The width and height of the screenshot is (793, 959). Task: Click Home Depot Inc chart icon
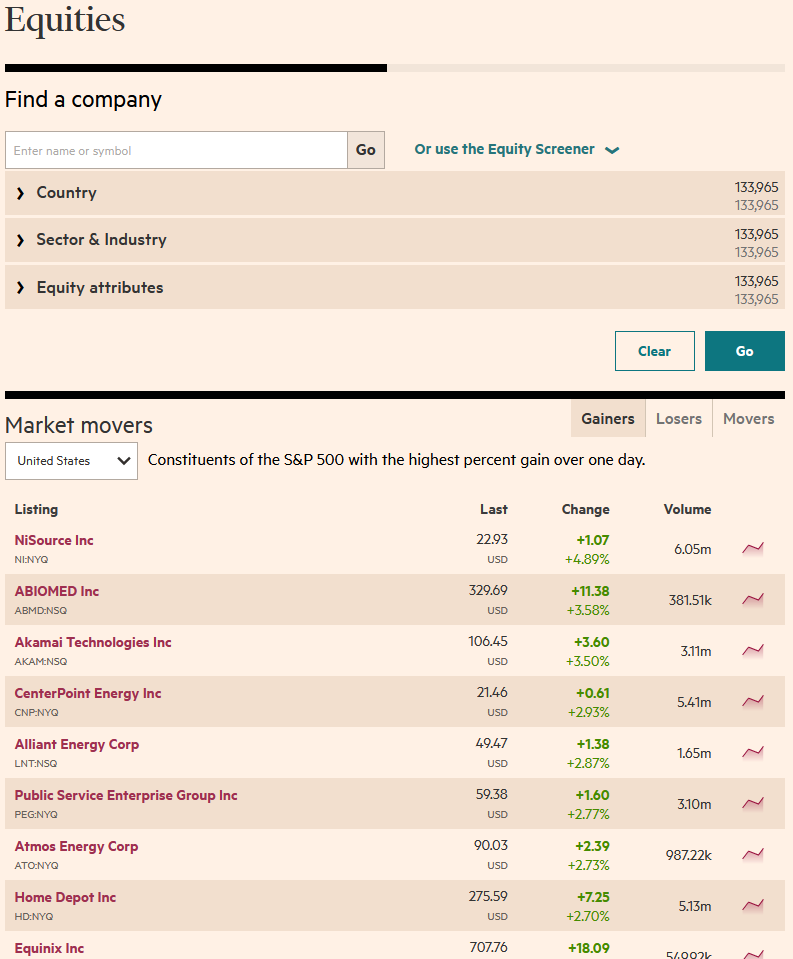[752, 905]
